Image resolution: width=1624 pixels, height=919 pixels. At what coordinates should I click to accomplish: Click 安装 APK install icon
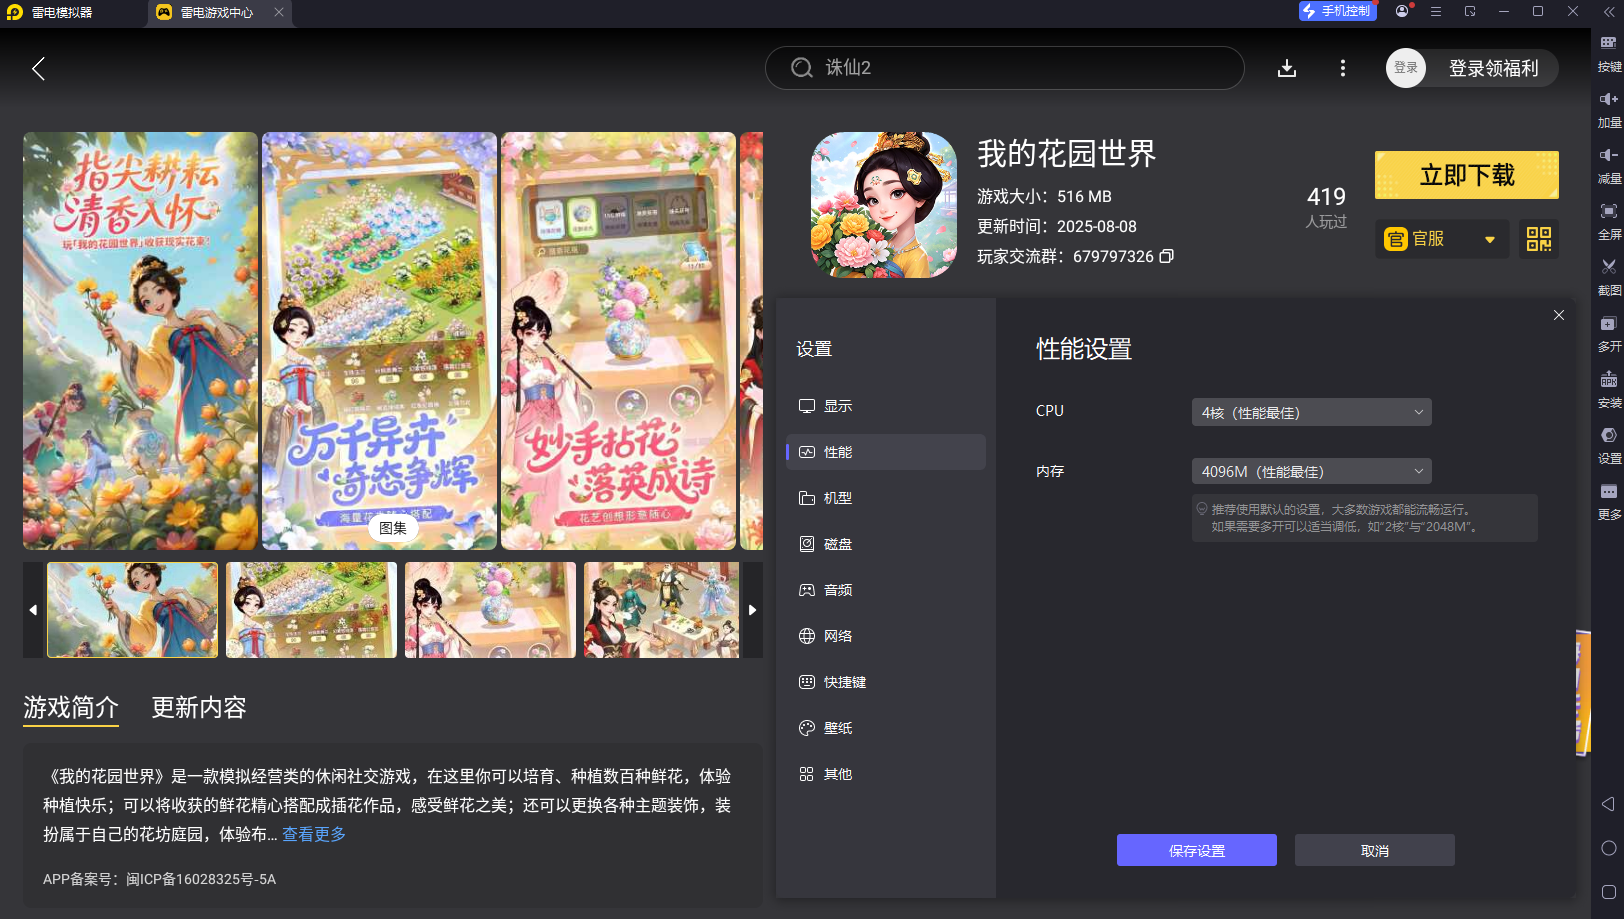click(1609, 390)
